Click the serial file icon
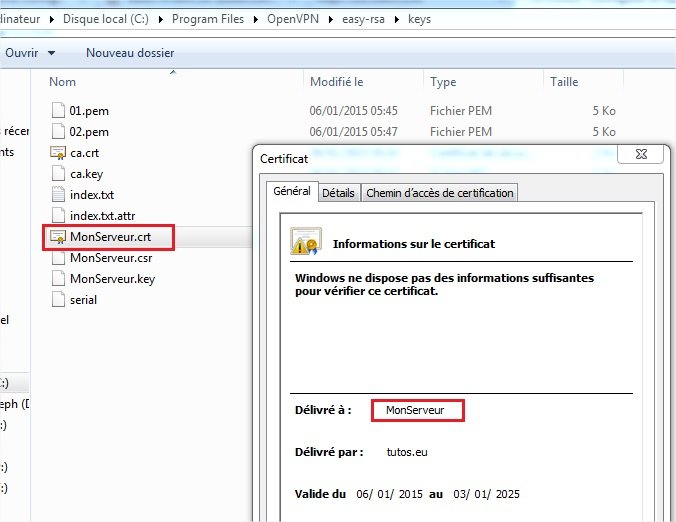Viewport: 676px width, 522px height. coord(58,300)
